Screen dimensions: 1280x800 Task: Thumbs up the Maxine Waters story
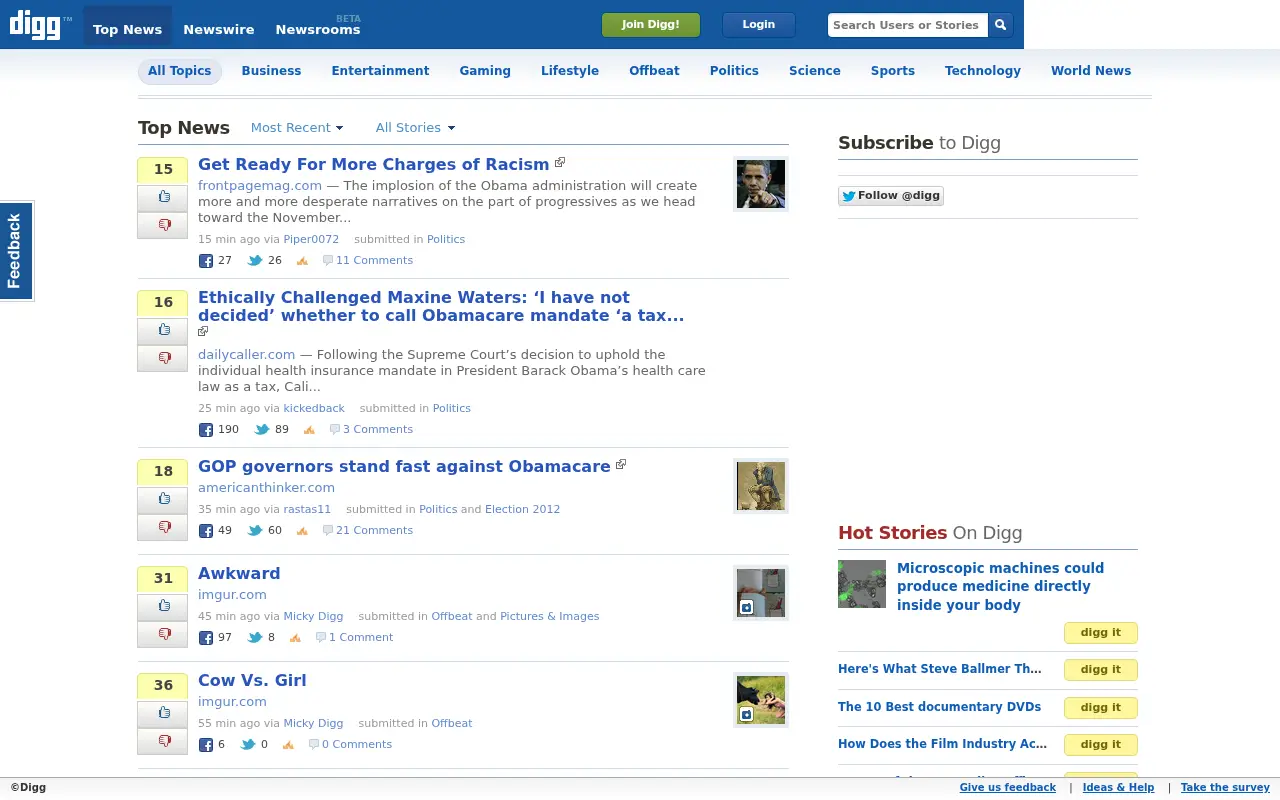pos(163,331)
